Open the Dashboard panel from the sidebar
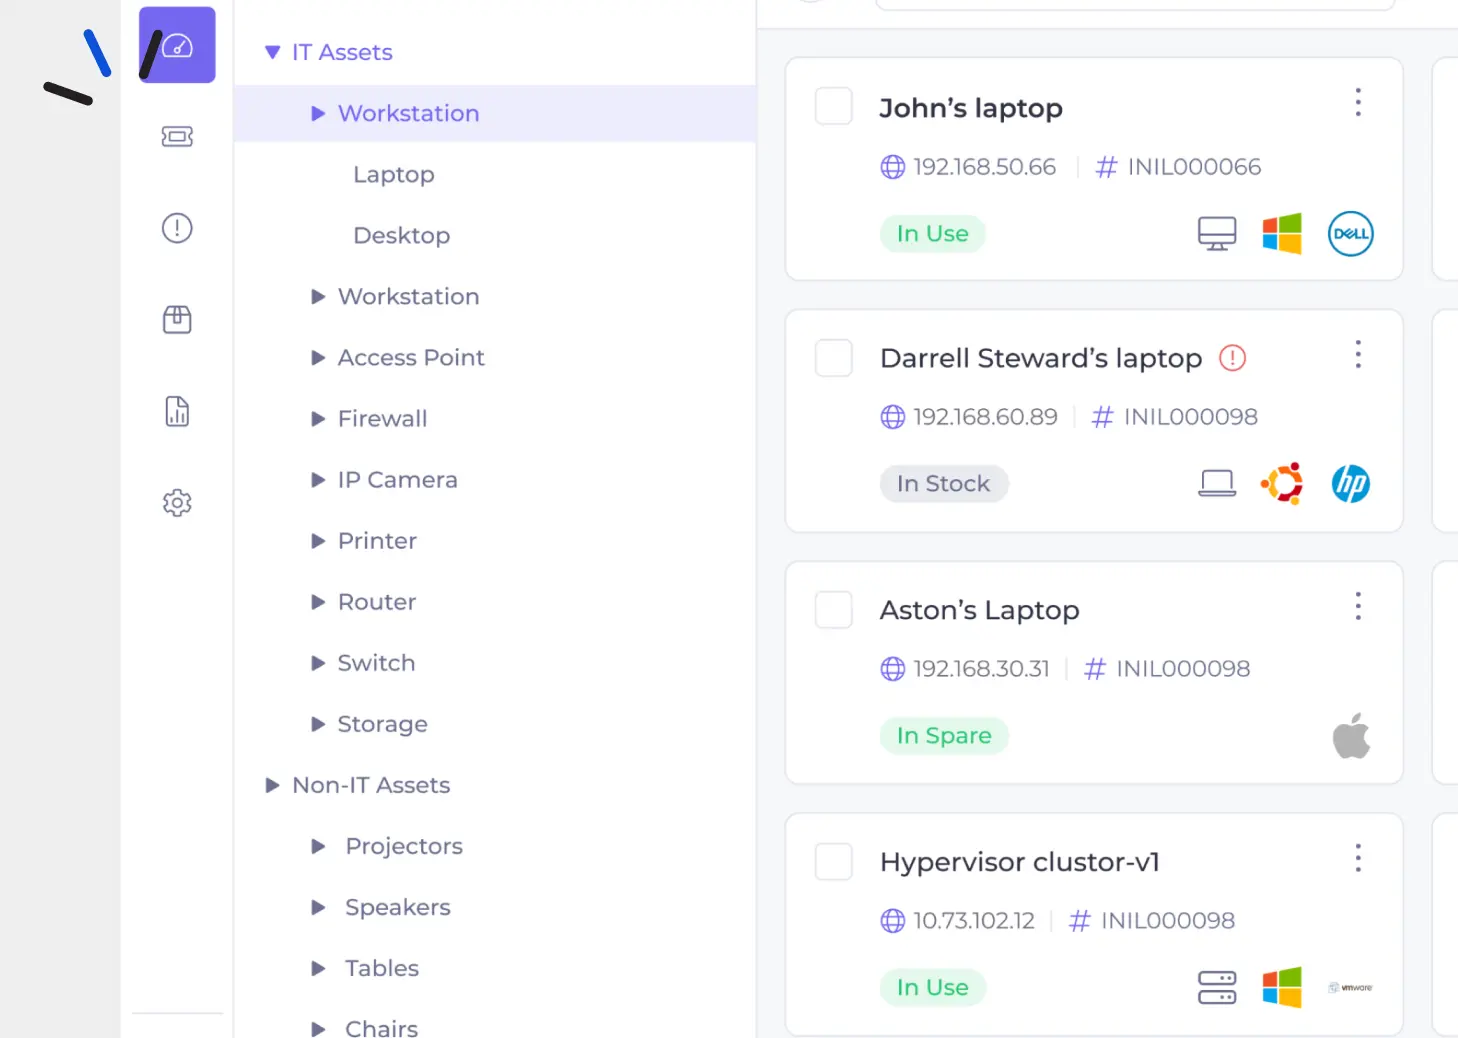1458x1038 pixels. pyautogui.click(x=177, y=44)
